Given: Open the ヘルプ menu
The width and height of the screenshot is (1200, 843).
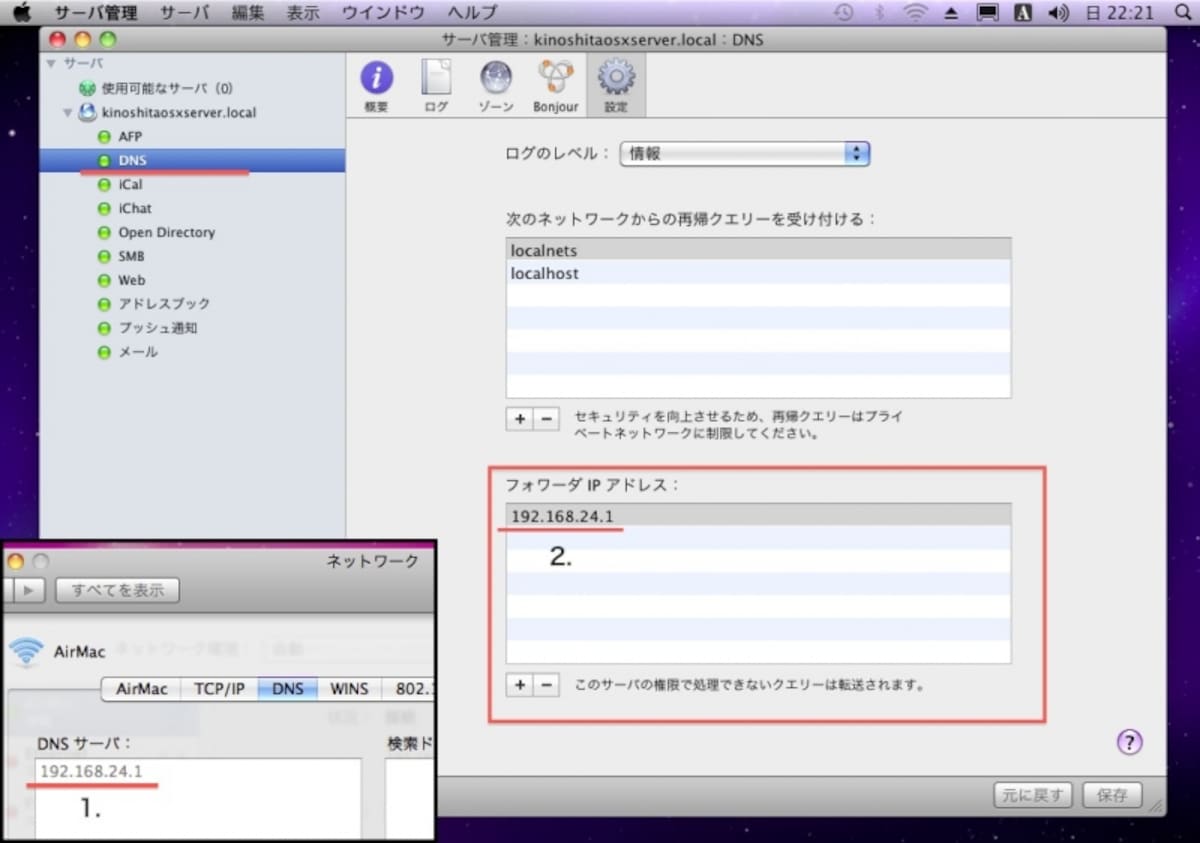Looking at the screenshot, I should tap(472, 13).
